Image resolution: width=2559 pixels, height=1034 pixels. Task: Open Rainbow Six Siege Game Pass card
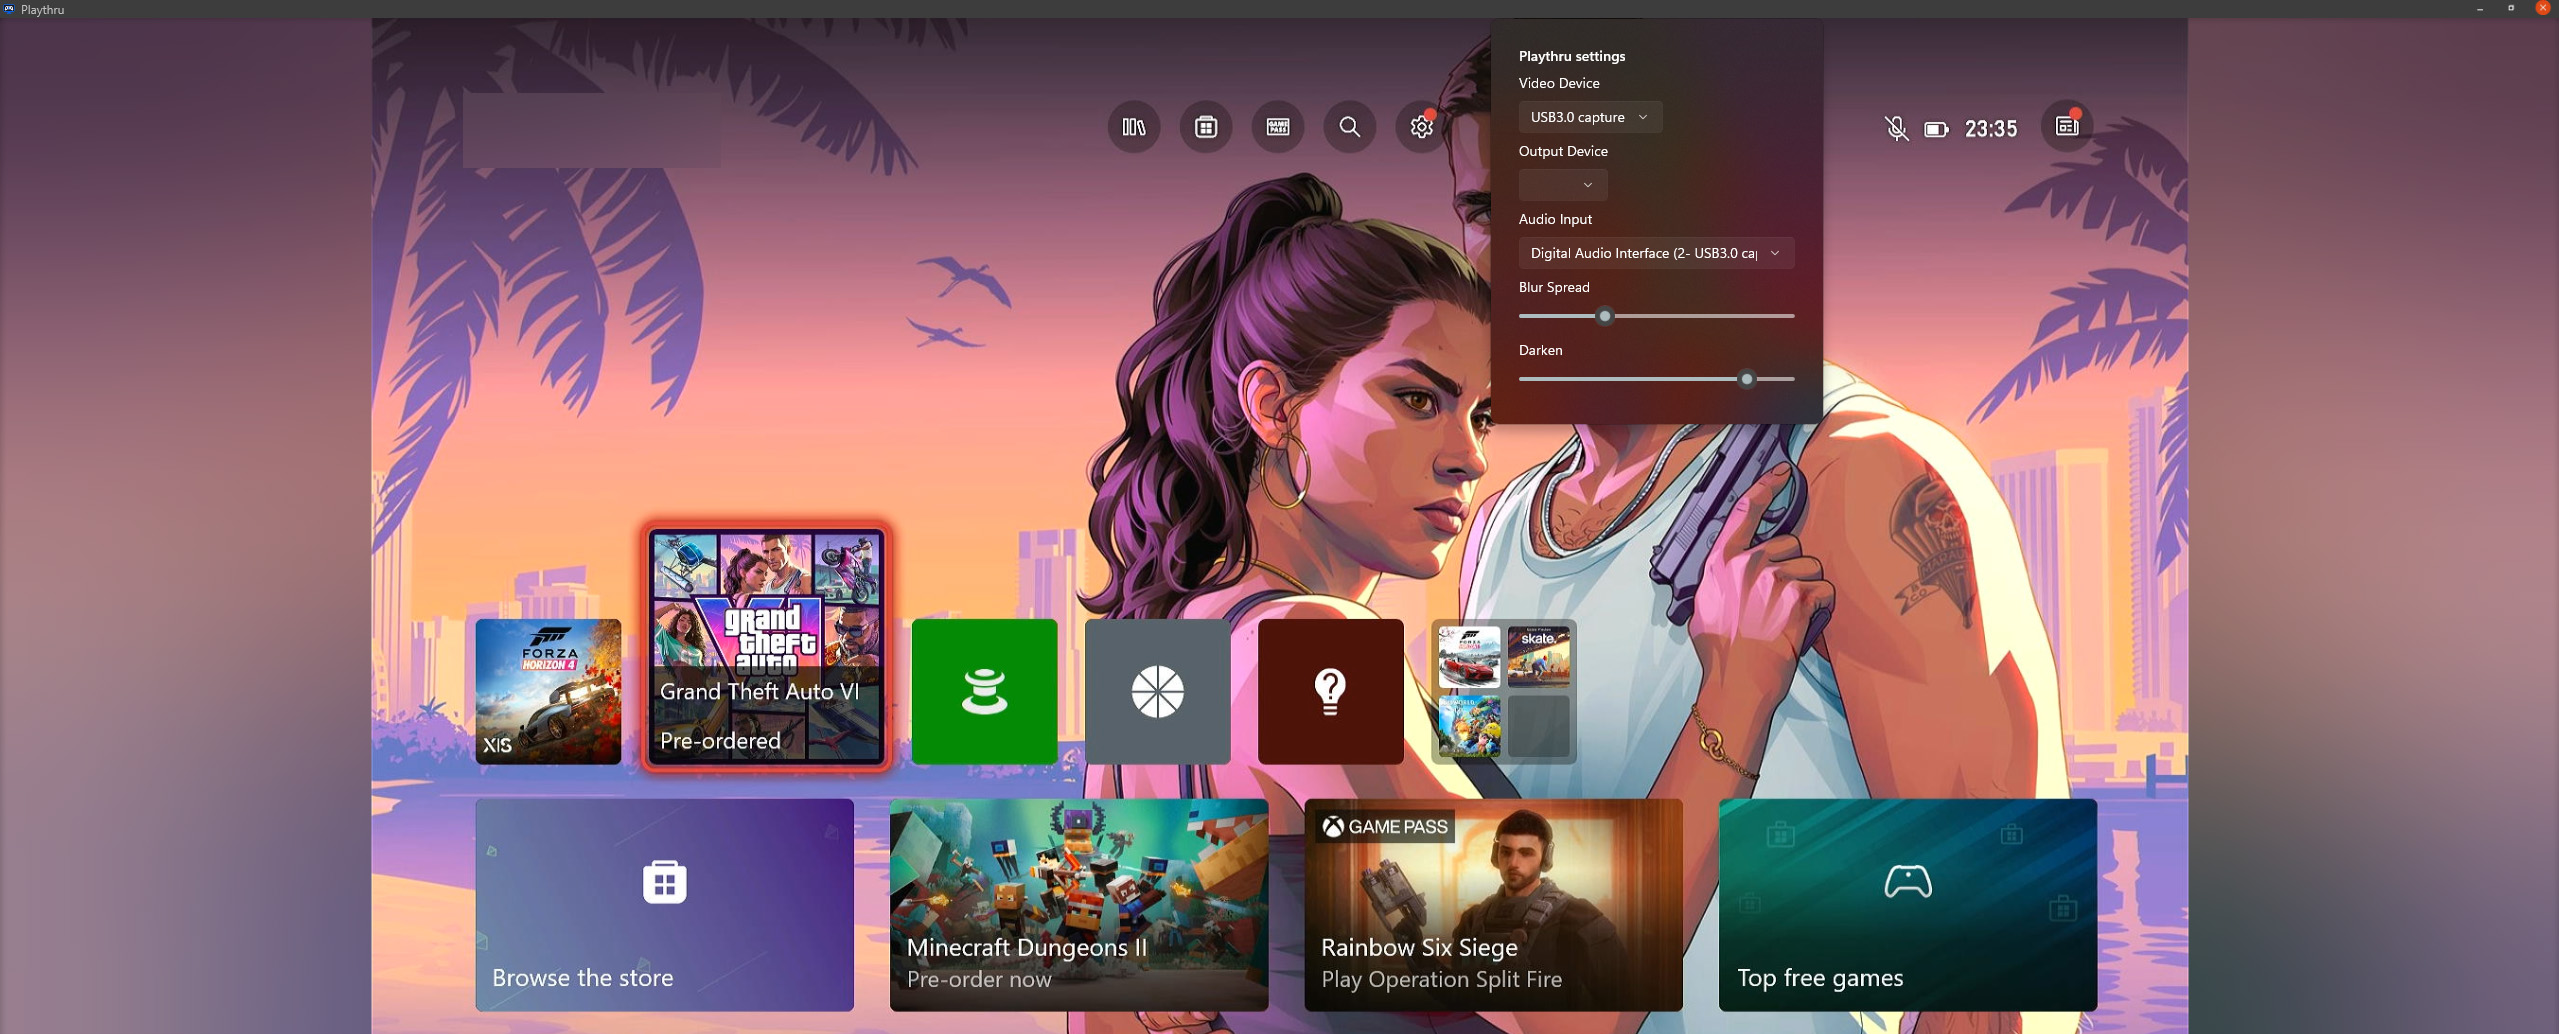1493,904
